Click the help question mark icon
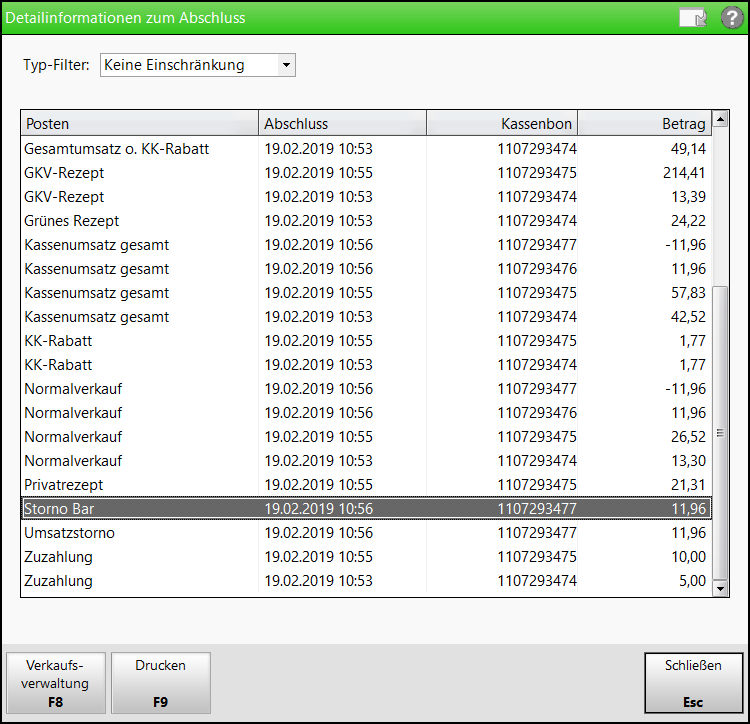The image size is (750, 724). (x=732, y=17)
